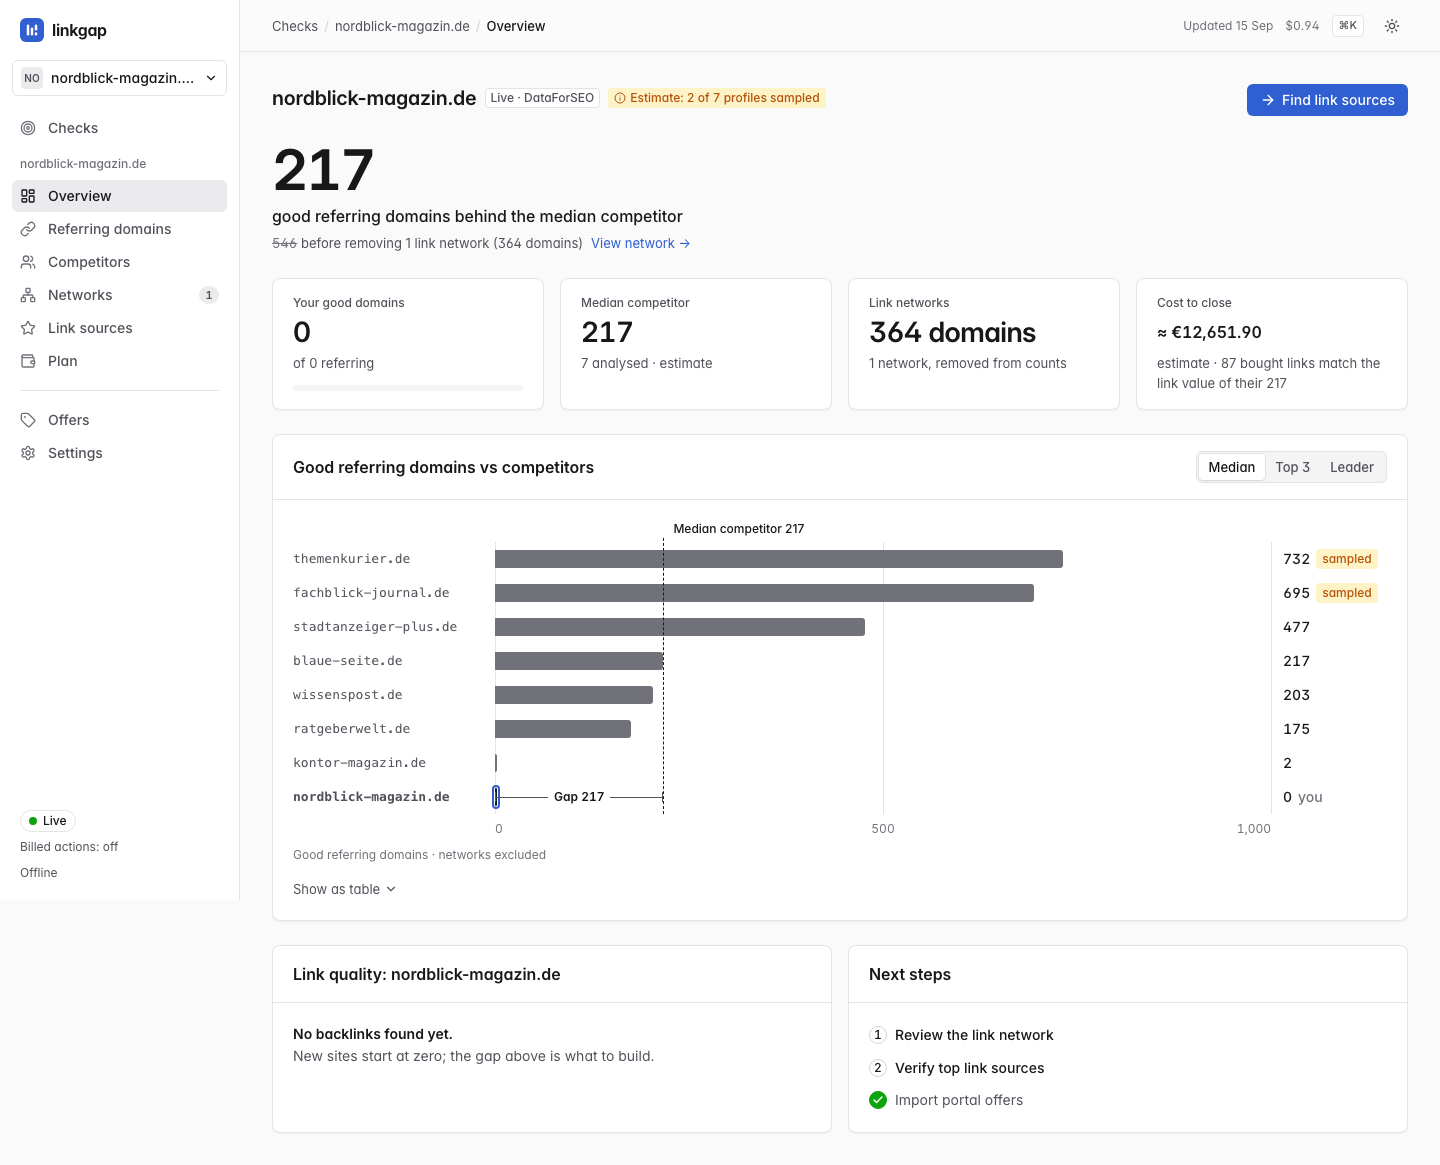Image resolution: width=1440 pixels, height=1165 pixels.
Task: Open Checks in the sidebar
Action: tap(119, 128)
